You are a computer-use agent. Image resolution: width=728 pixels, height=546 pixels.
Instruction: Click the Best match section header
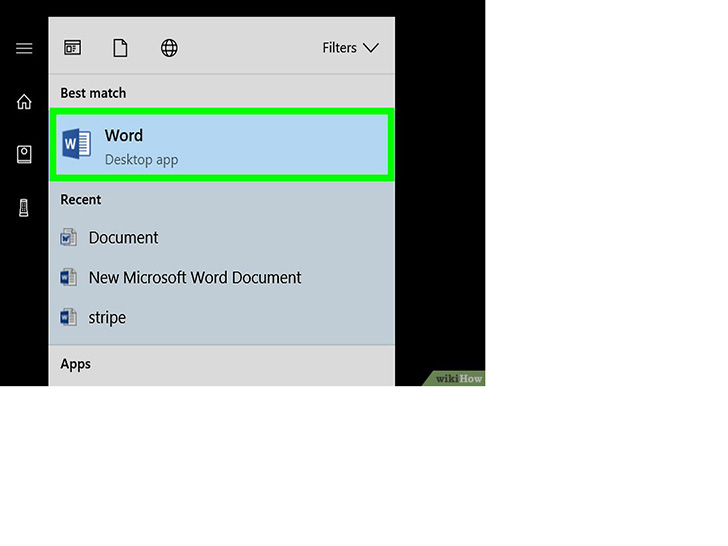[93, 93]
